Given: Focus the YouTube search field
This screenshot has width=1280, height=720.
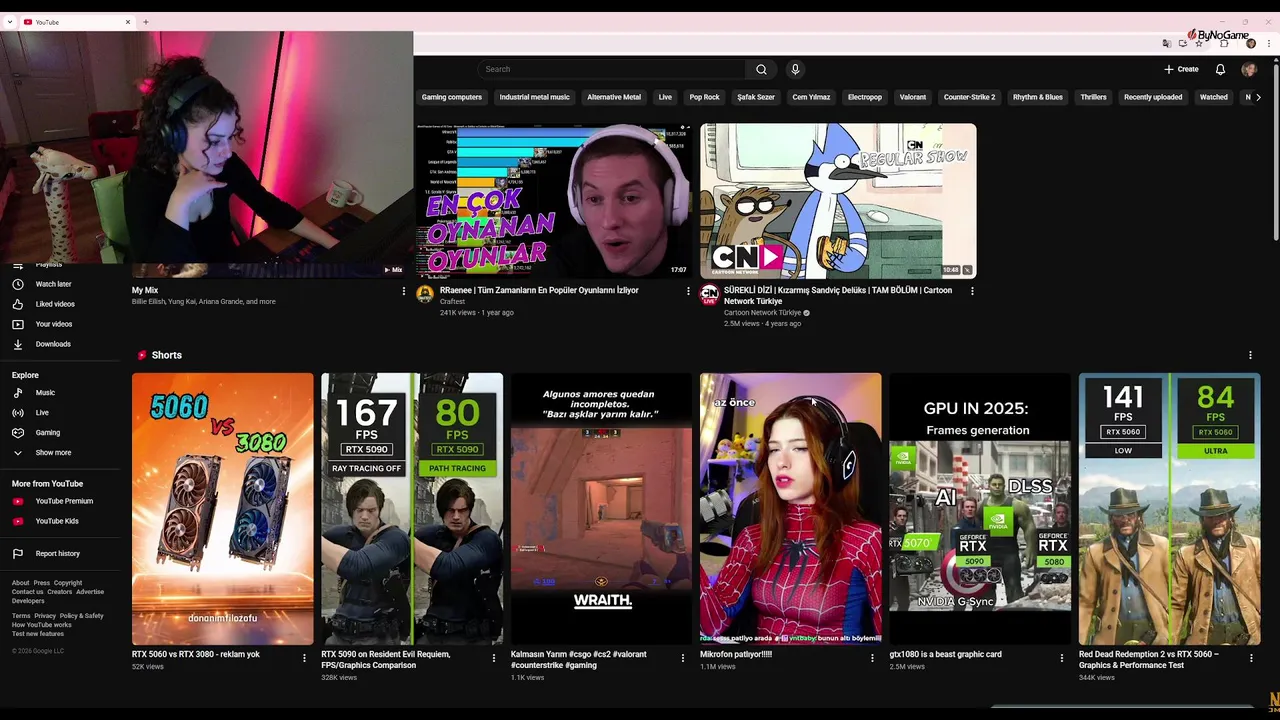Looking at the screenshot, I should (x=611, y=69).
